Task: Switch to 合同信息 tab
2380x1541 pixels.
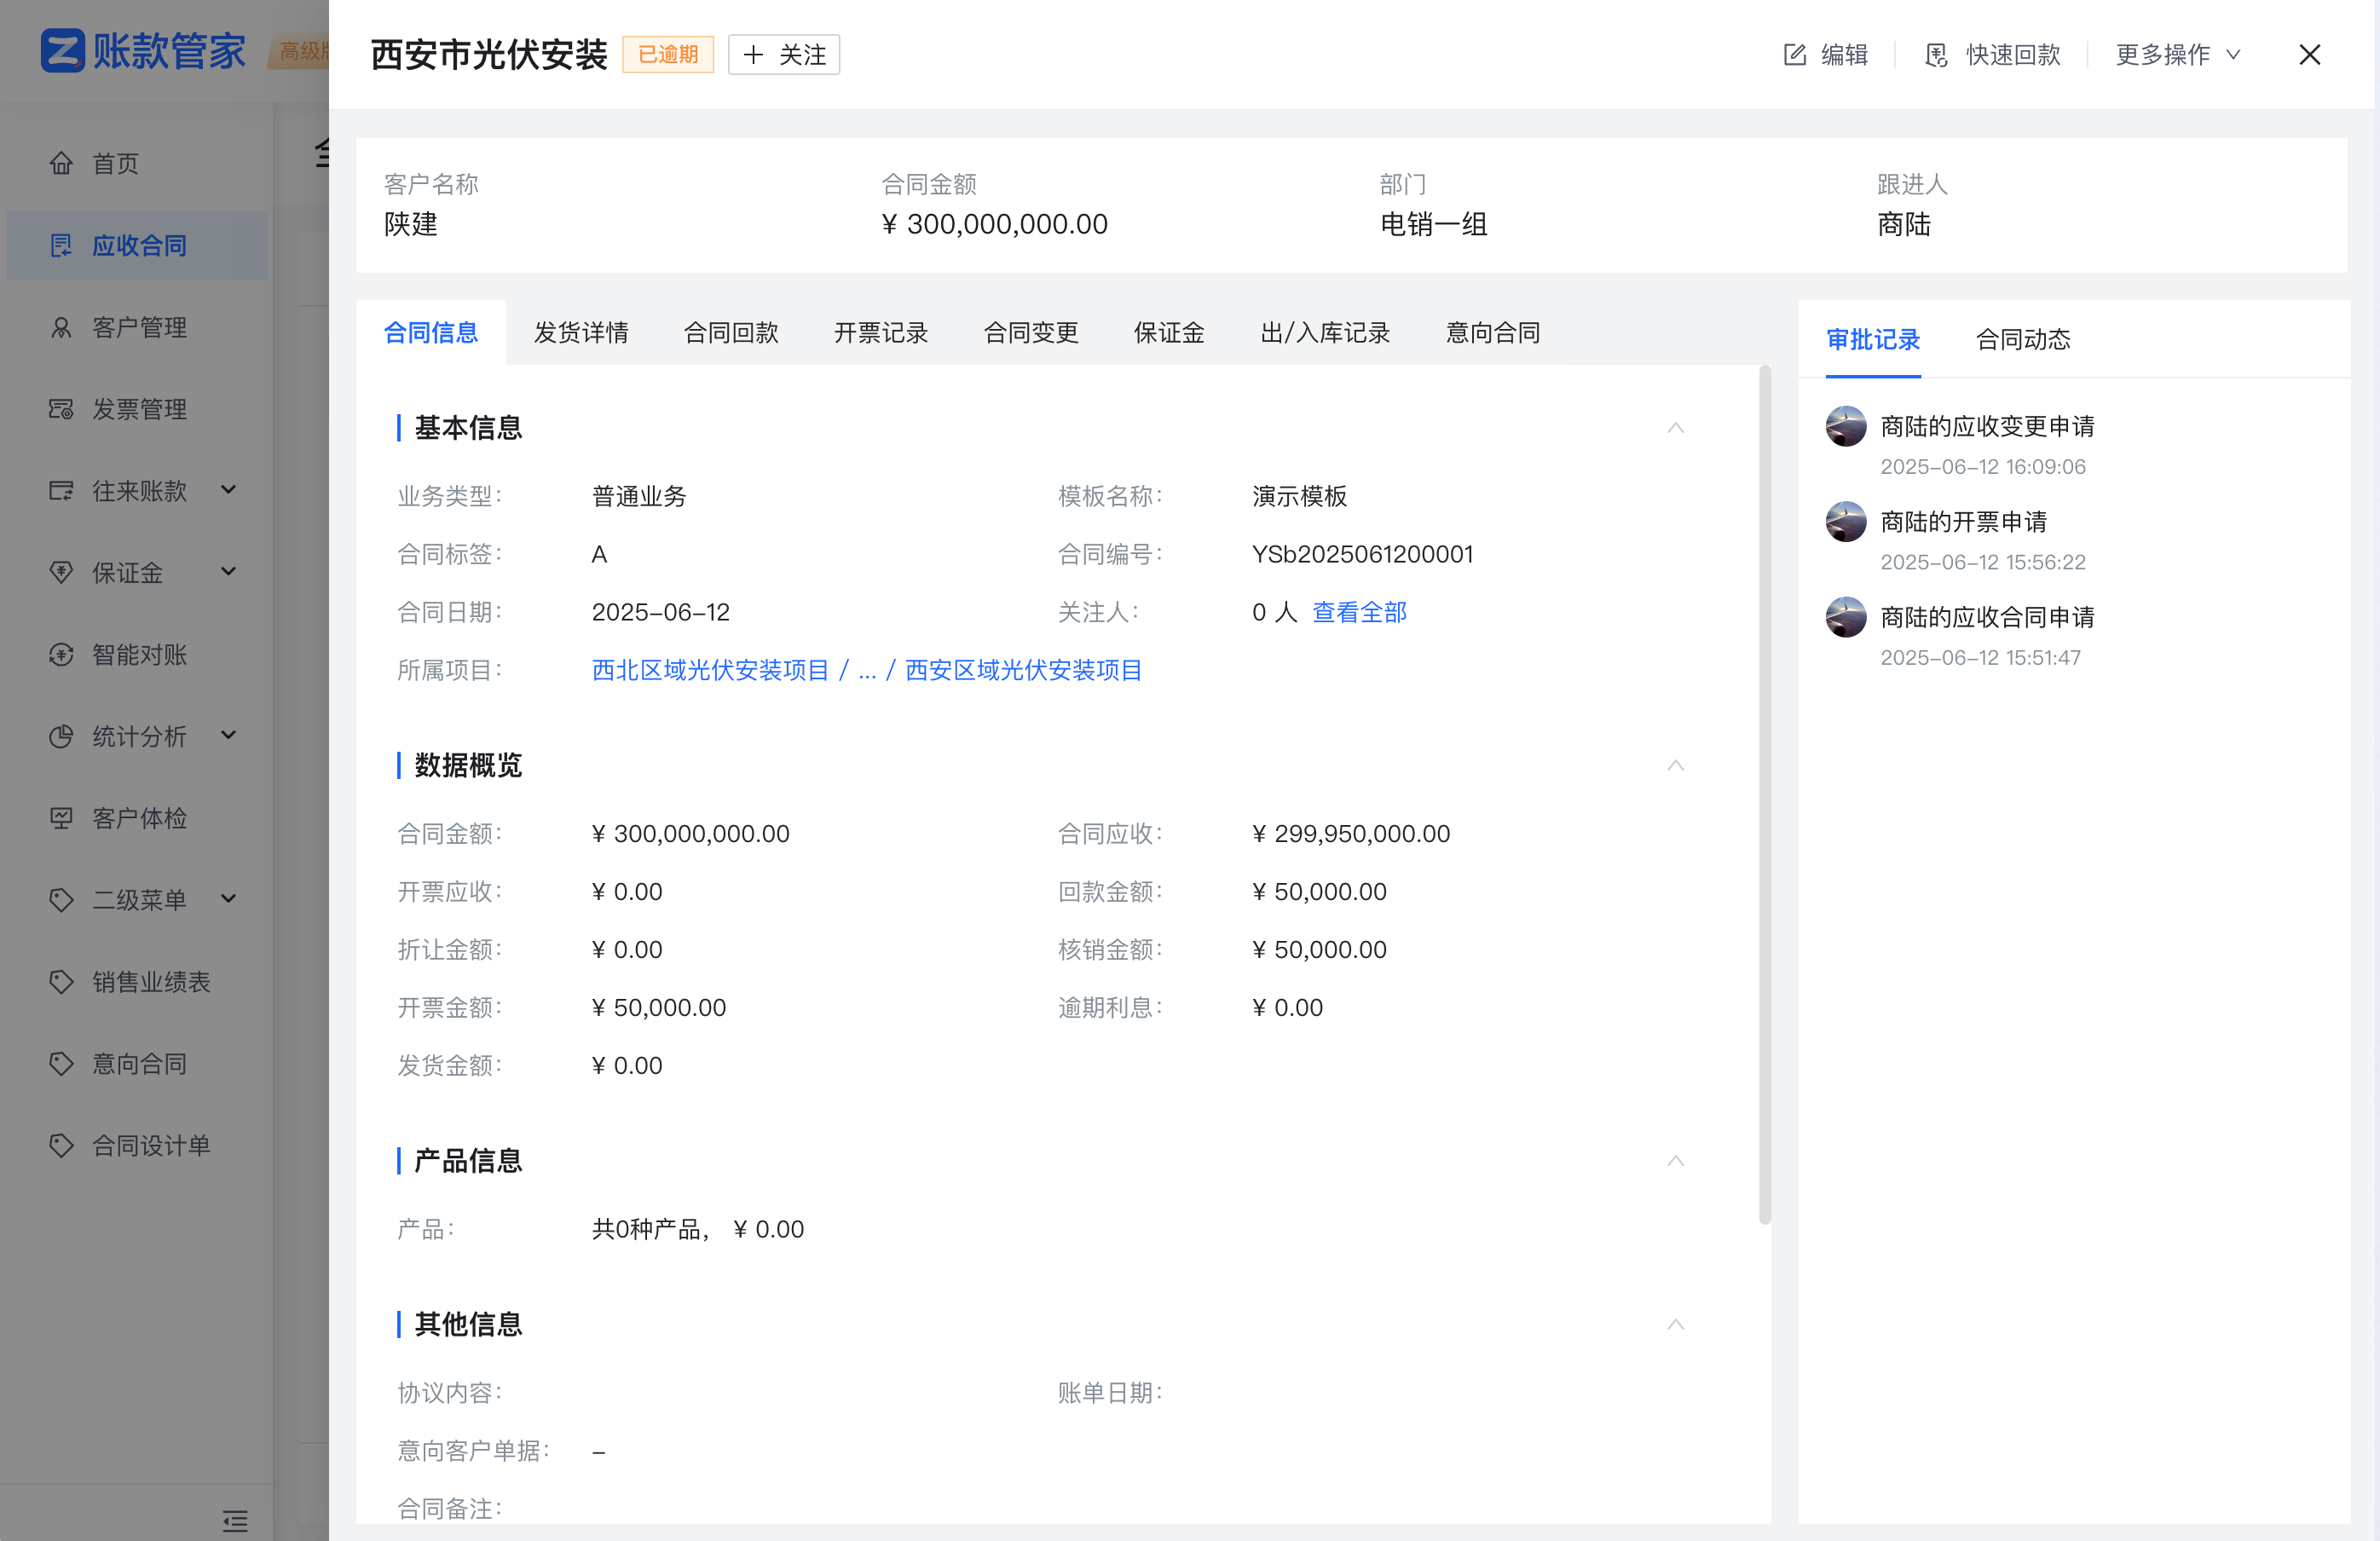Action: pos(431,333)
